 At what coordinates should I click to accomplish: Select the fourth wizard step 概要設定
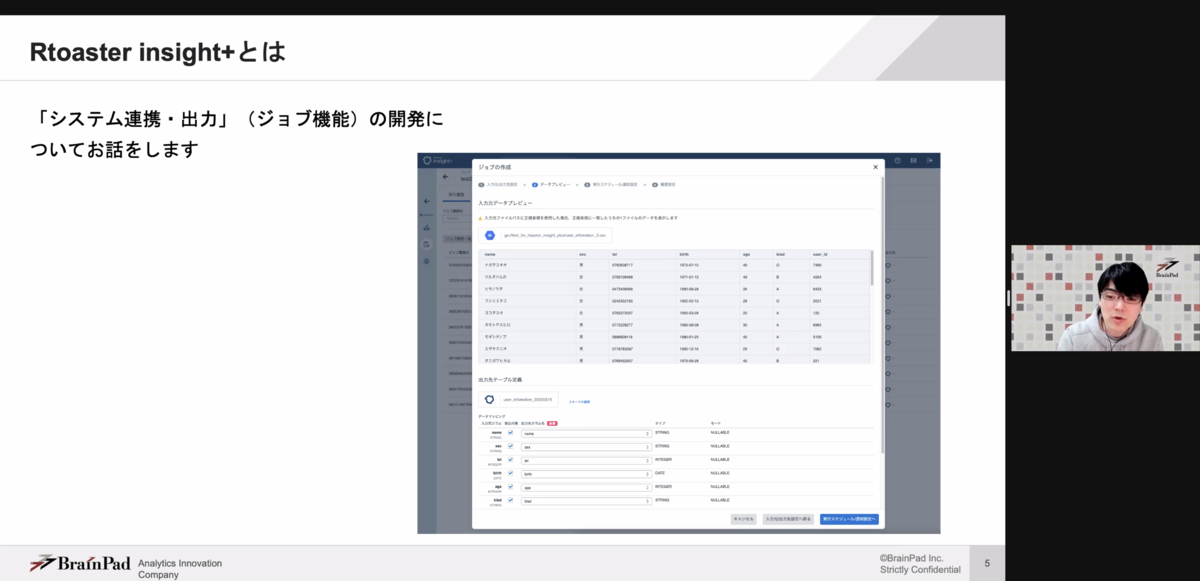coord(664,185)
